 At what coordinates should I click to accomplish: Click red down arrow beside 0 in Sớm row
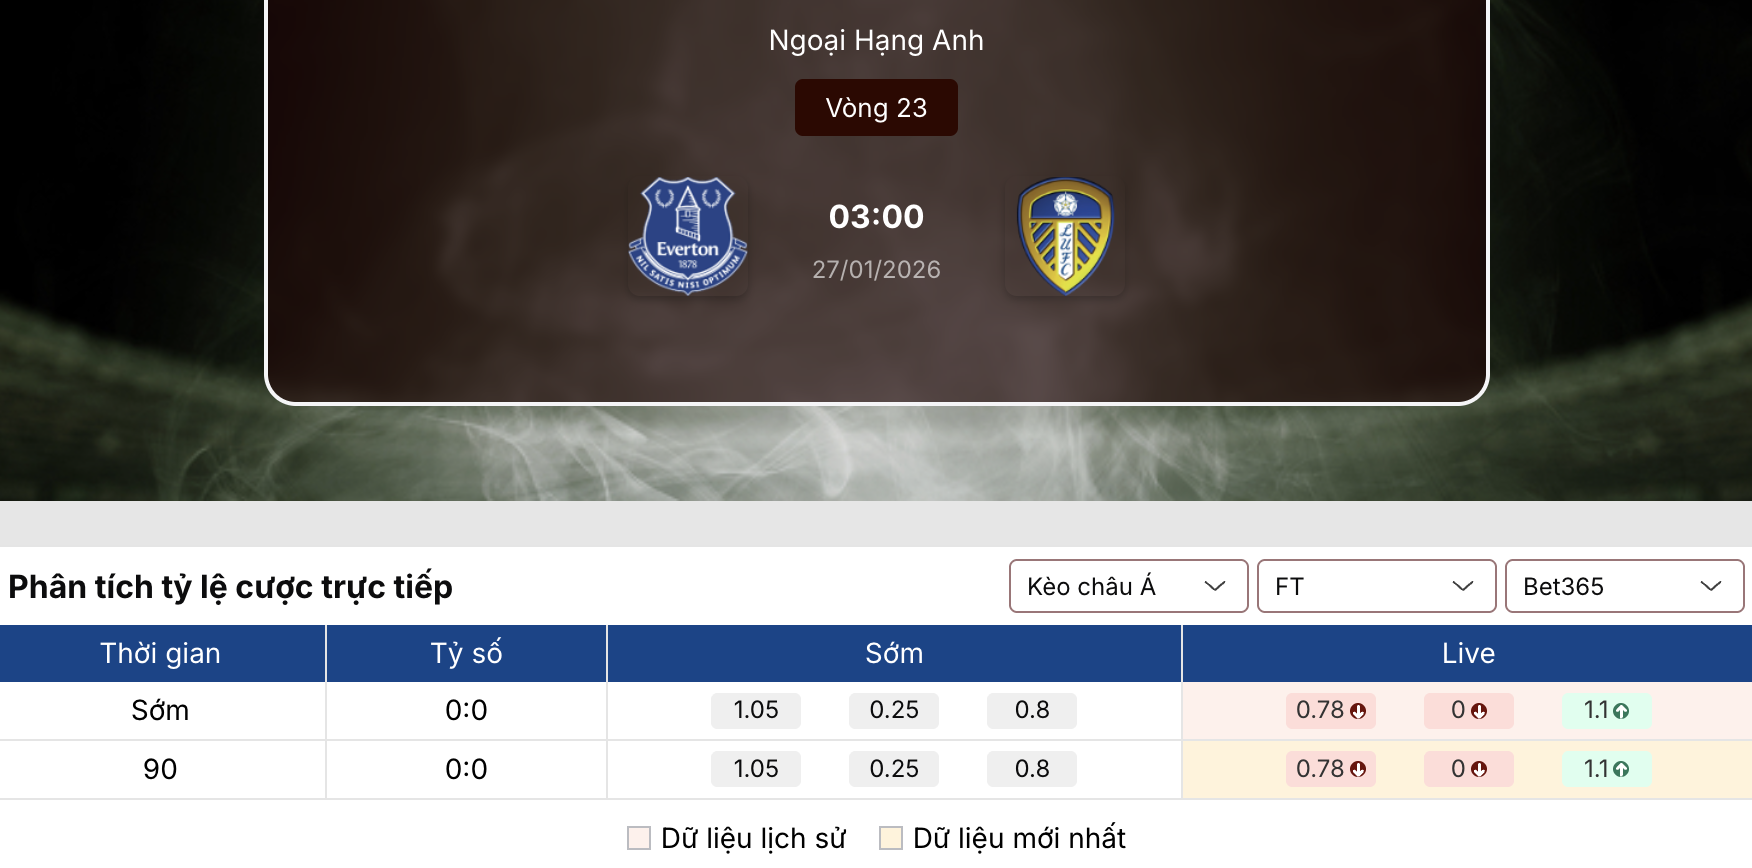coord(1479,711)
